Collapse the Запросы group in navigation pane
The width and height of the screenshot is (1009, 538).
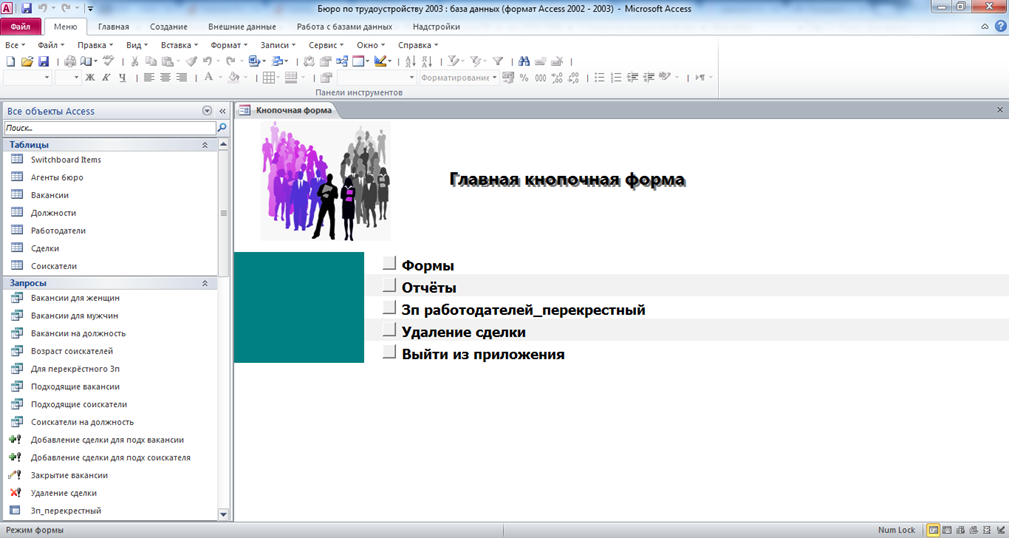[205, 283]
